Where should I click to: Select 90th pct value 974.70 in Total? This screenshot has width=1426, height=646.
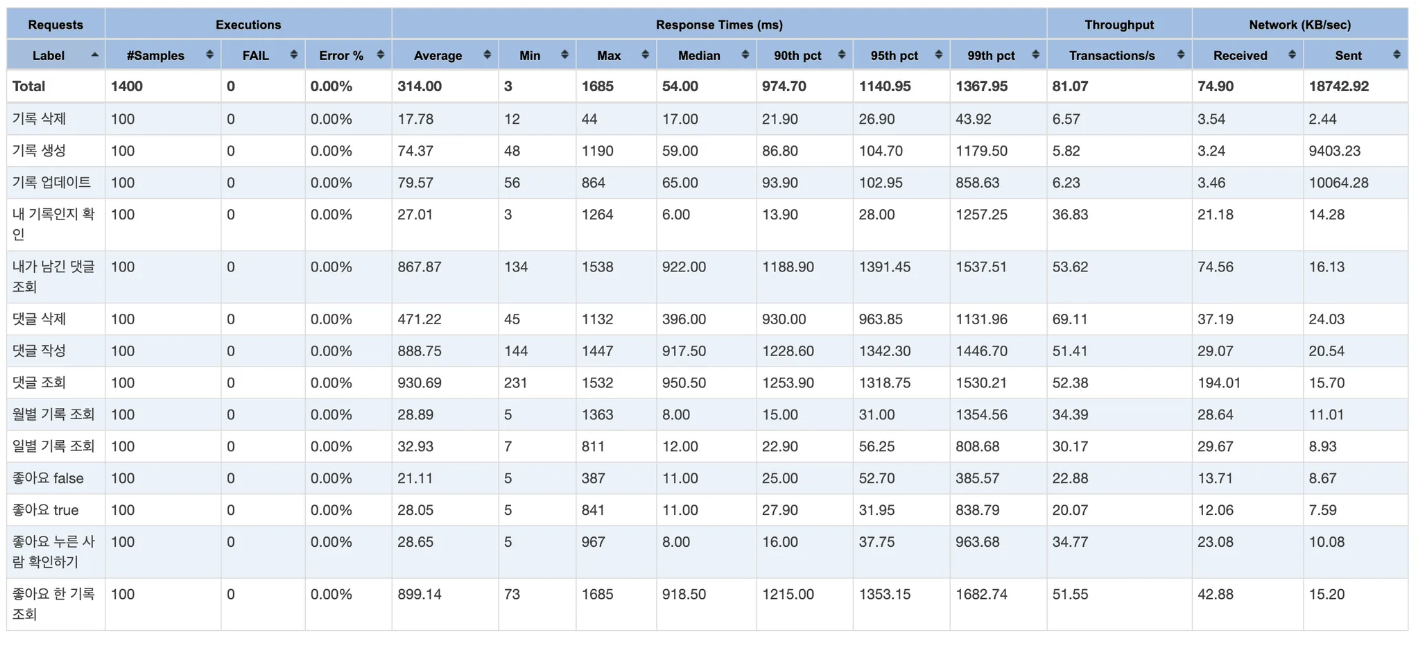(784, 86)
